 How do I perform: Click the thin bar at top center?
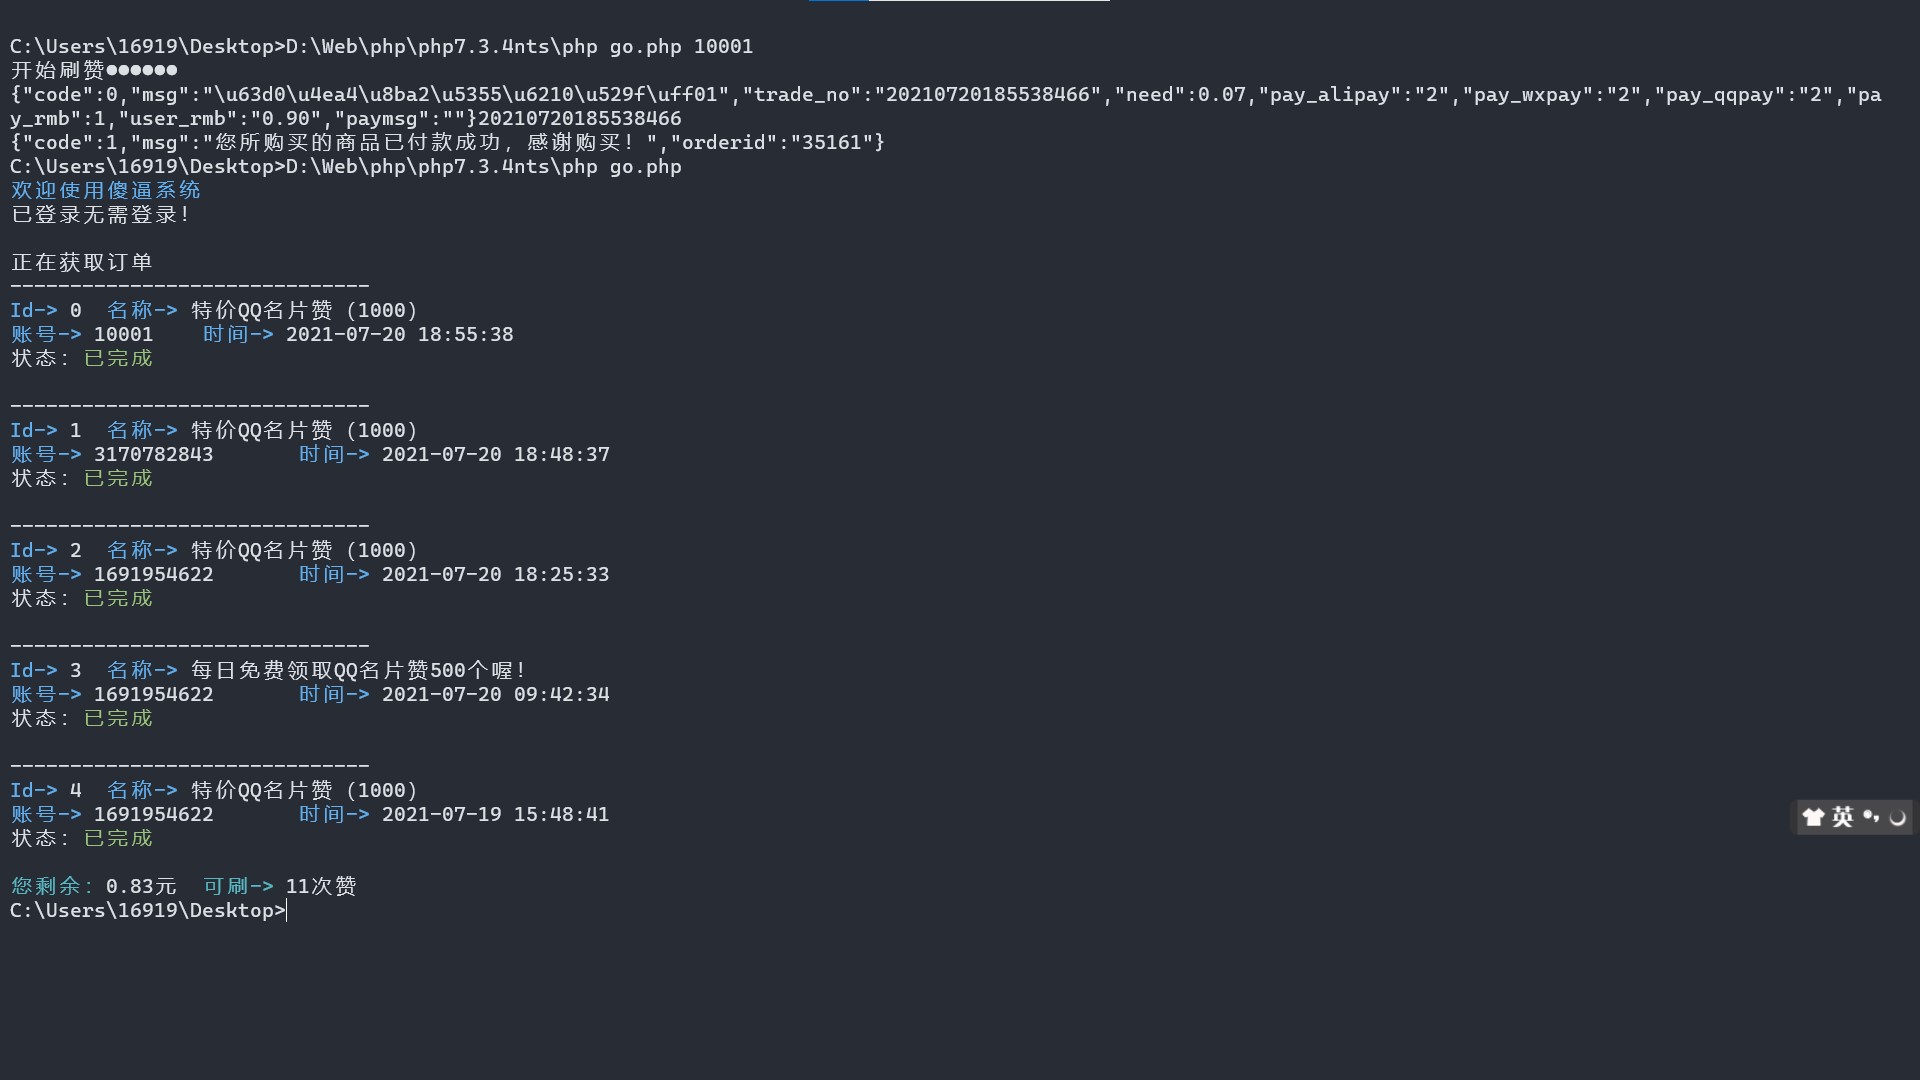[958, 1]
